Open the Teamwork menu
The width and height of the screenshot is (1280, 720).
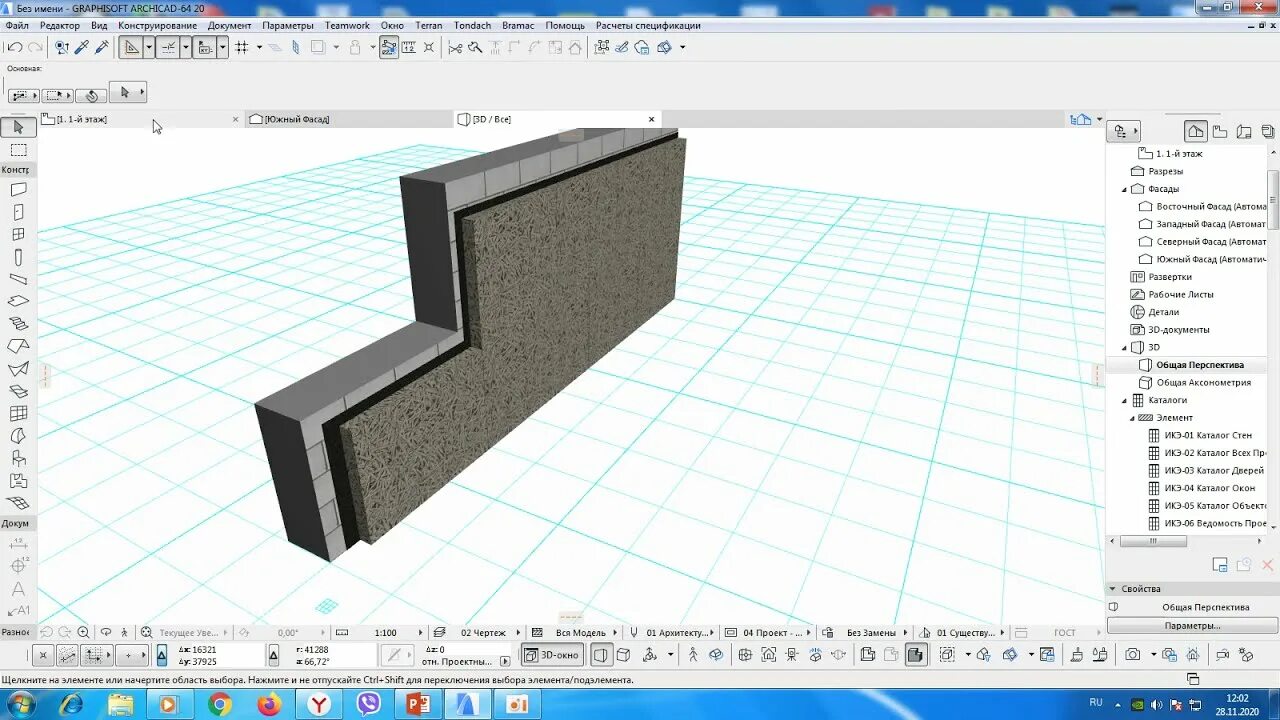tap(347, 25)
